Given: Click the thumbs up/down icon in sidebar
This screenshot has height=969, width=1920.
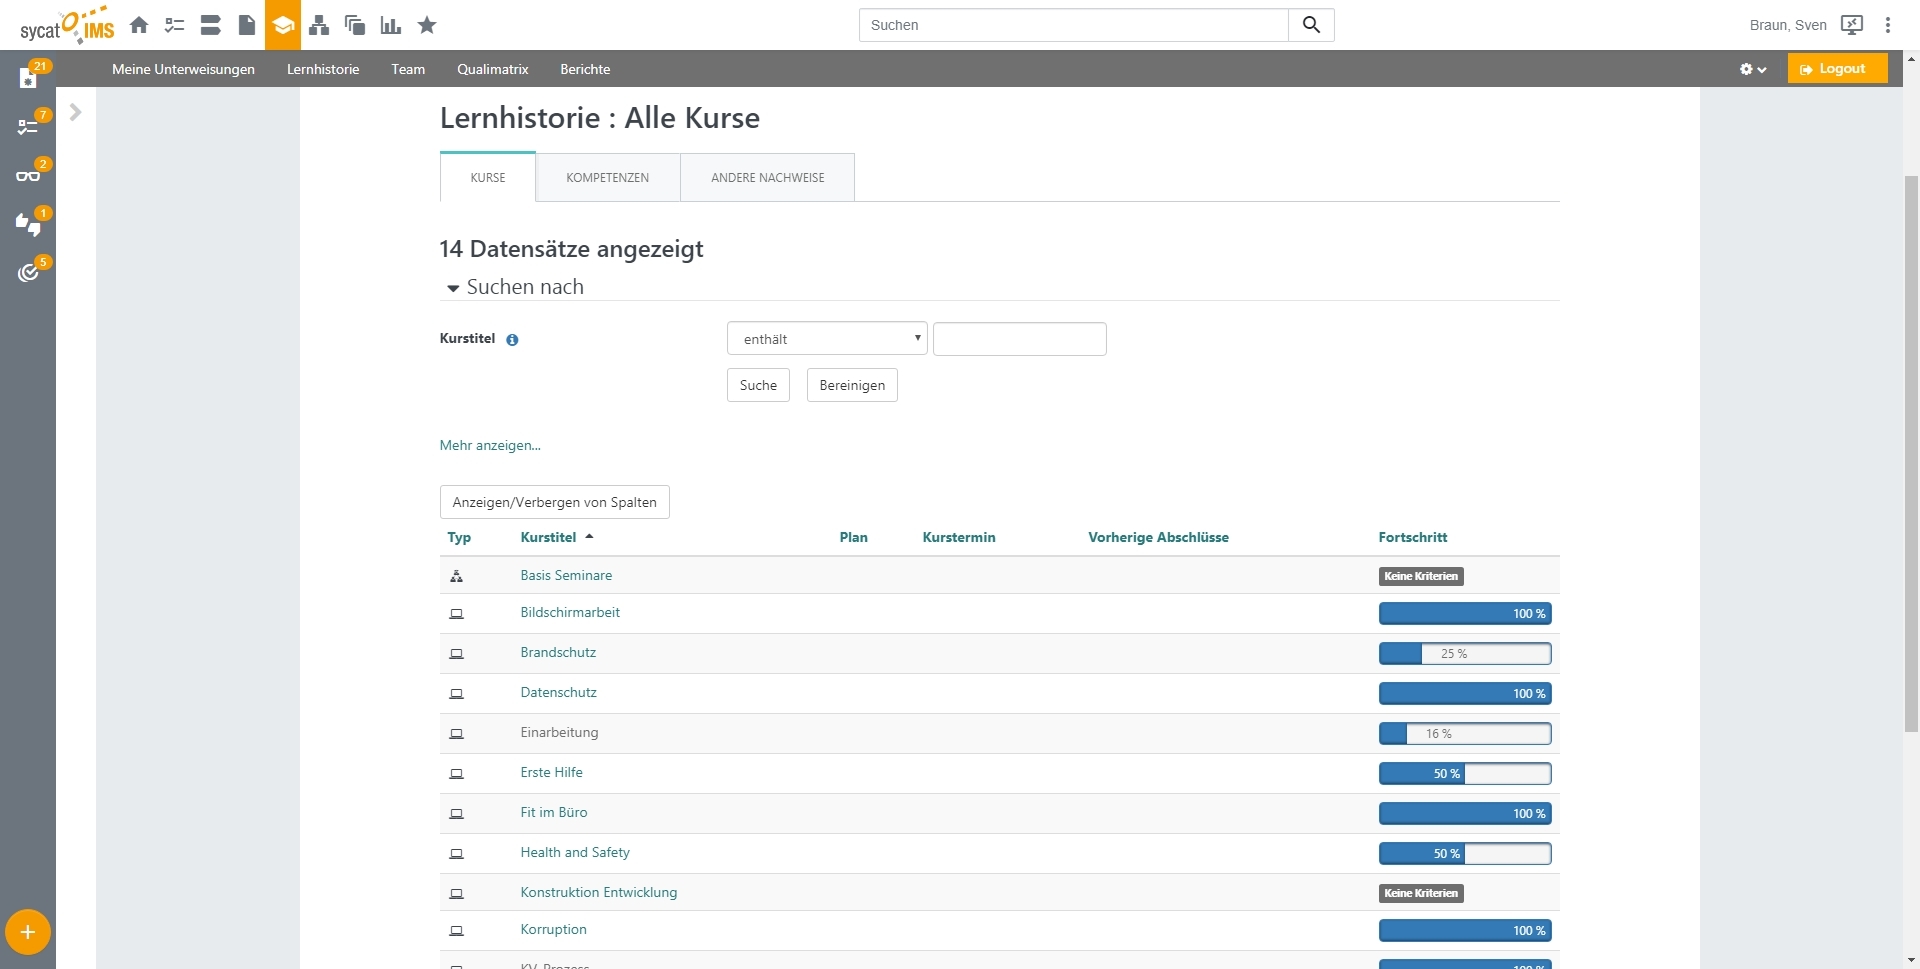Looking at the screenshot, I should [x=28, y=224].
